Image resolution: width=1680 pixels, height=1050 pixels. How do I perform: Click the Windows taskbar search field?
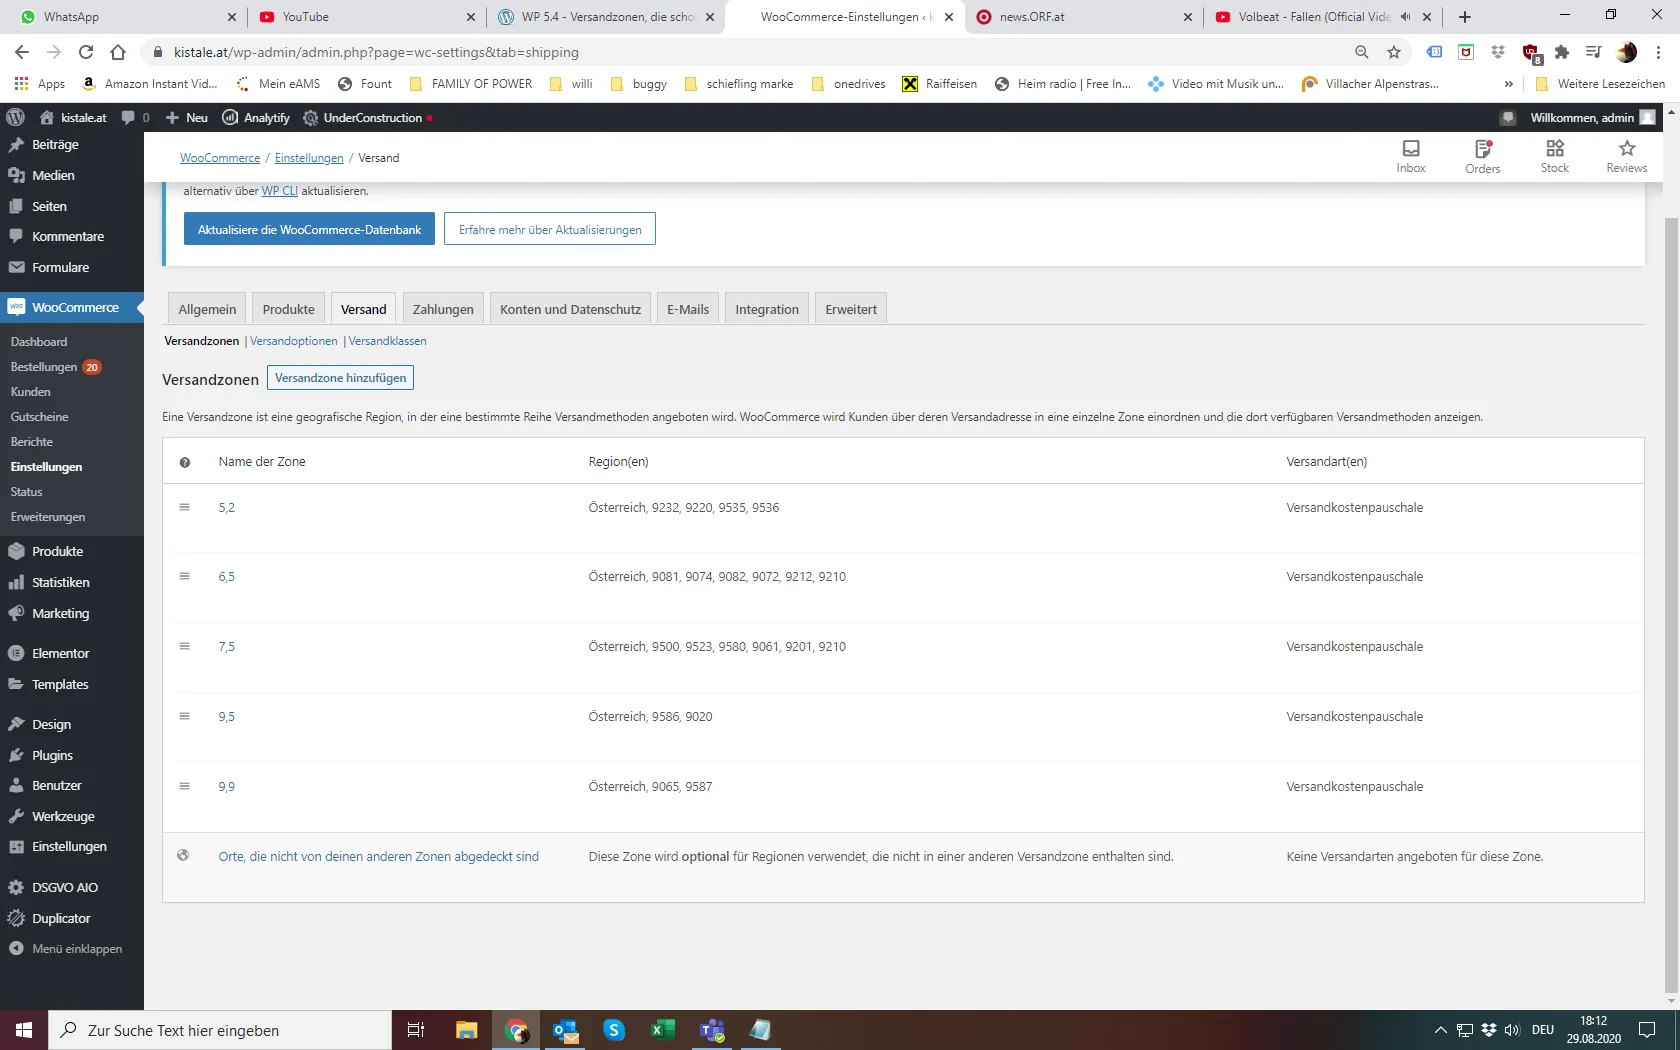click(220, 1030)
